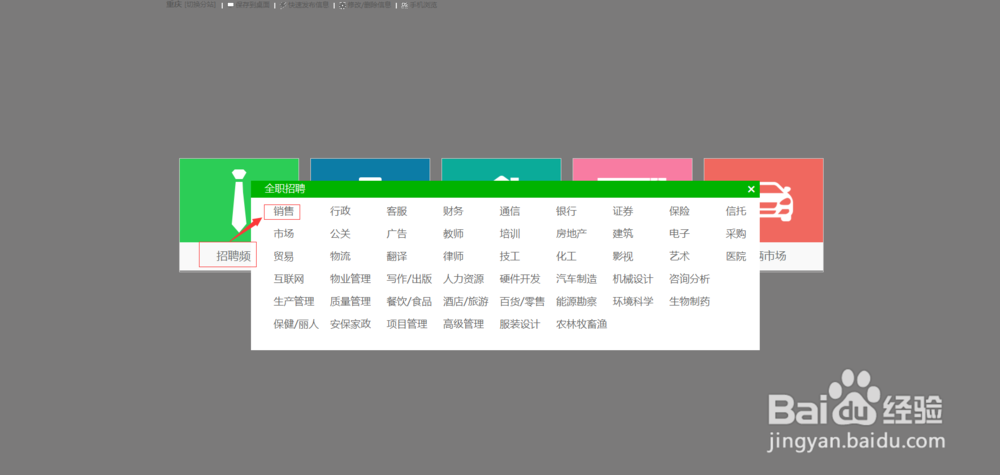The image size is (1000, 475).
Task: Choose the 广告 category
Action: 397,234
